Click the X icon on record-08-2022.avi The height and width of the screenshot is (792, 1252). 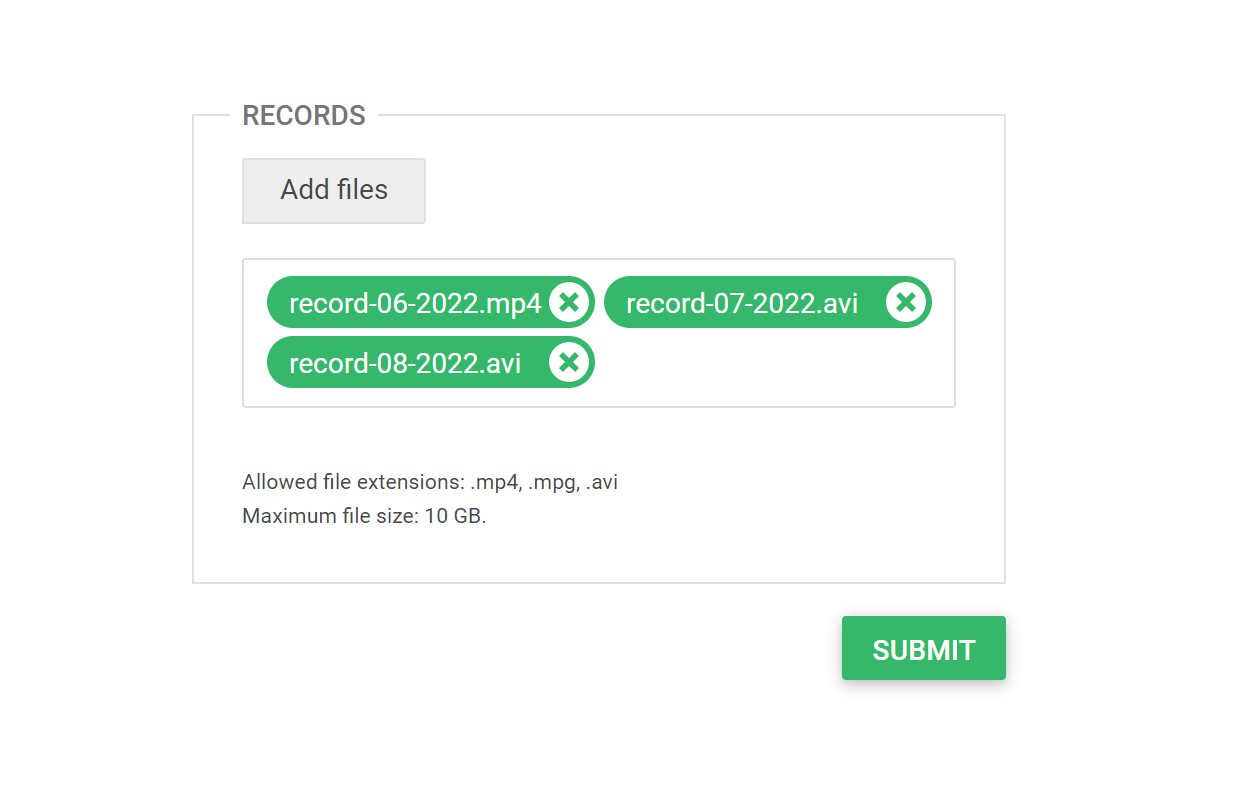coord(569,362)
